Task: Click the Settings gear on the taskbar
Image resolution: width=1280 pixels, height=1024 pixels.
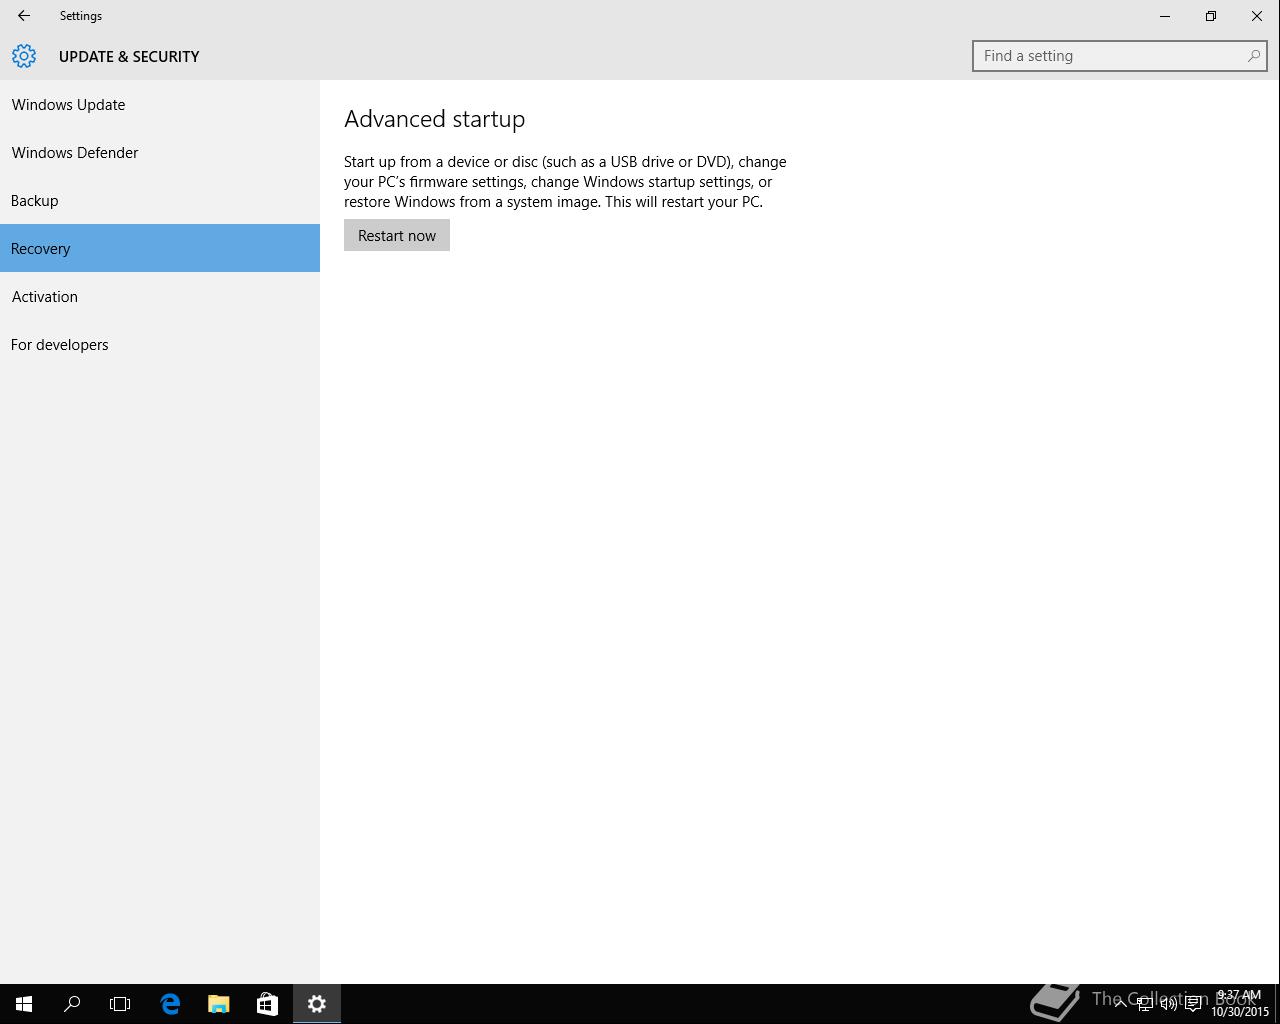Action: (317, 1004)
